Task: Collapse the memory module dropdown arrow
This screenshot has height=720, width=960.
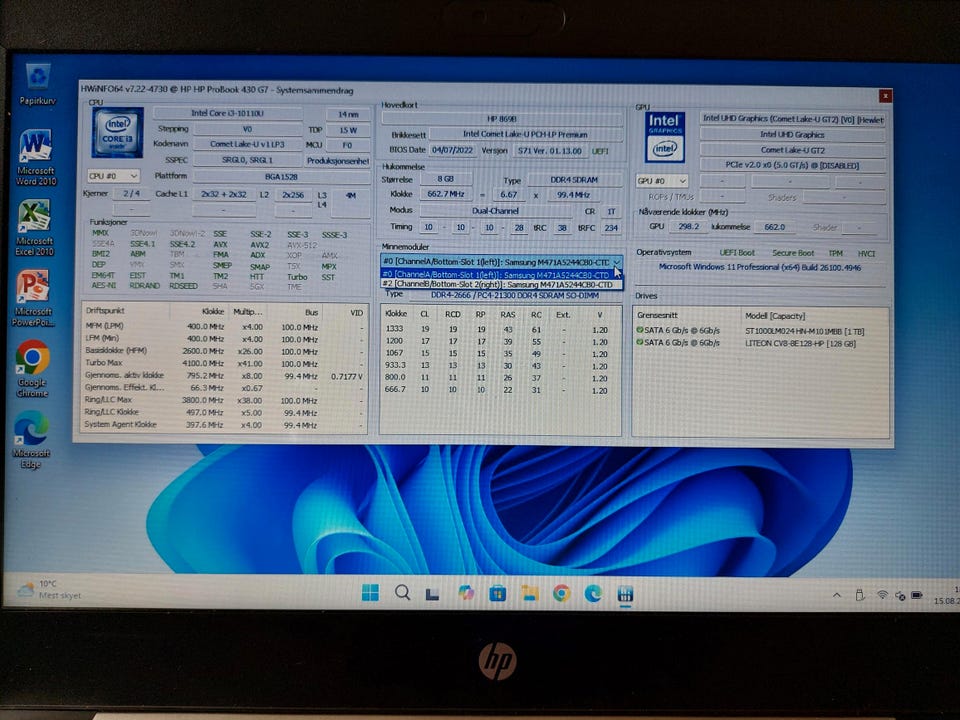Action: click(x=617, y=261)
